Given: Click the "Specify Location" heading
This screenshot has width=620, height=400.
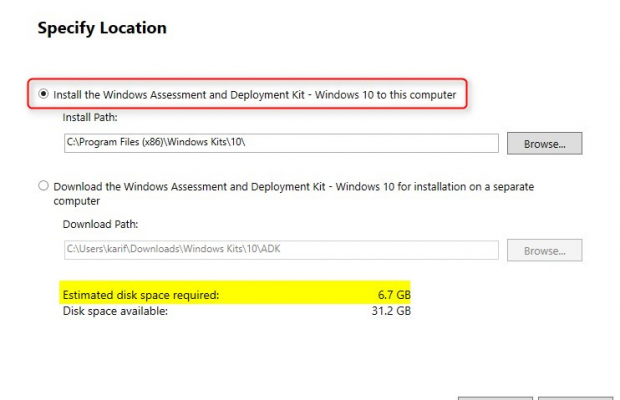Looking at the screenshot, I should (102, 28).
